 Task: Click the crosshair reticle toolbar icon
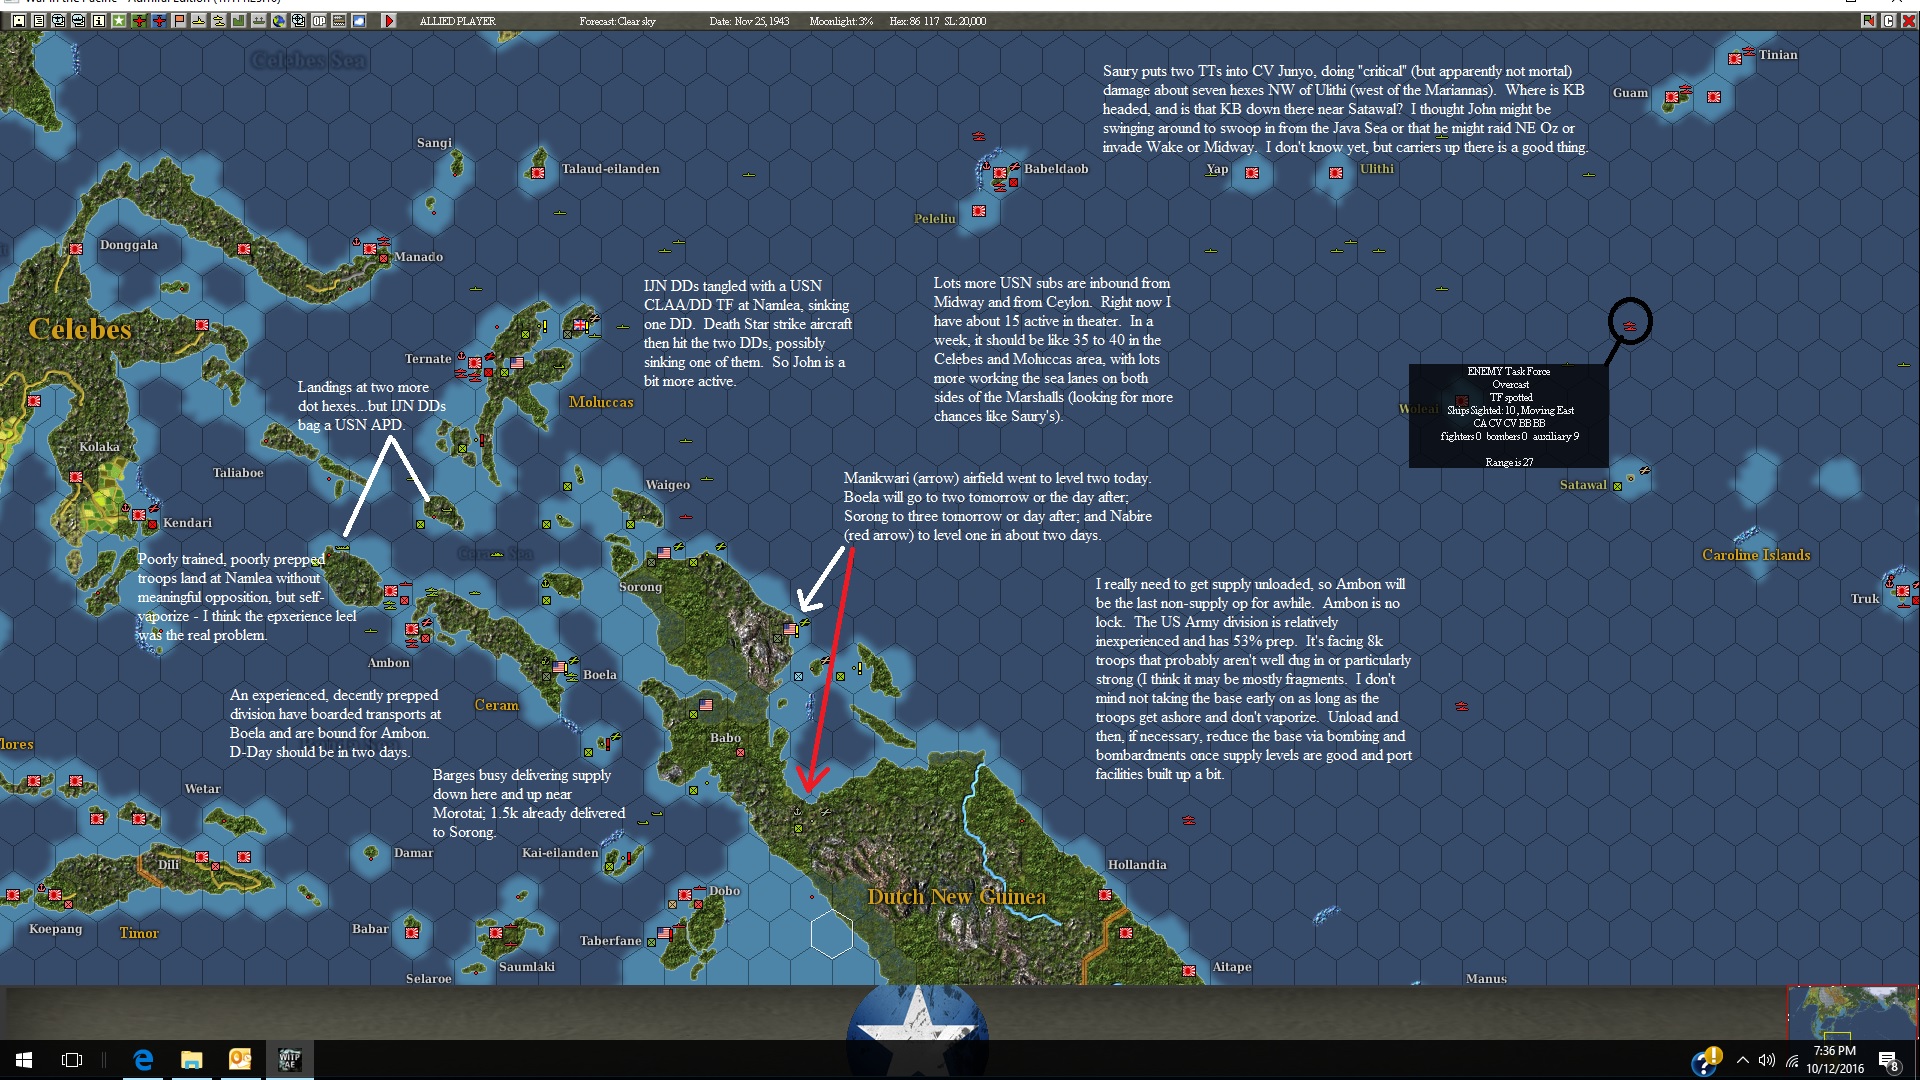pos(299,21)
